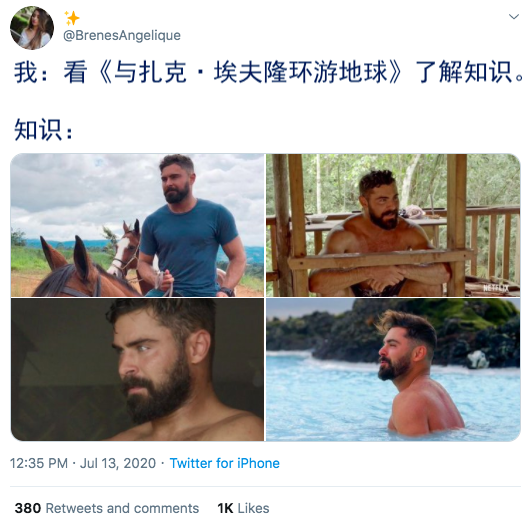View the 1K Likes list
The image size is (530, 525).
click(243, 508)
